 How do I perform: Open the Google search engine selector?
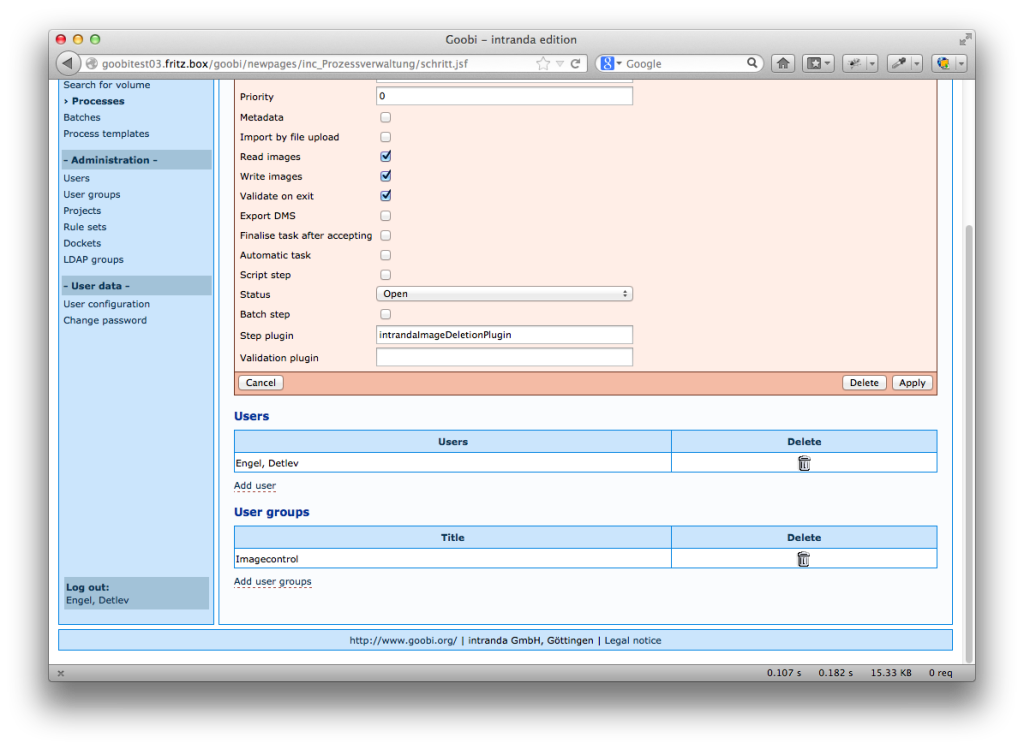tap(610, 63)
